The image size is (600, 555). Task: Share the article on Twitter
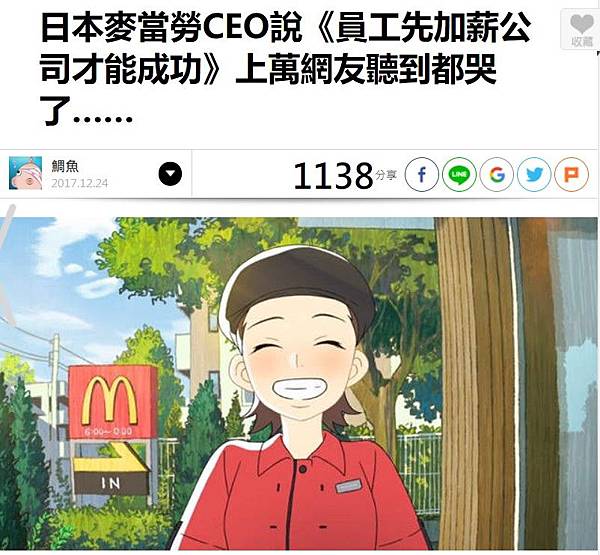tap(534, 174)
